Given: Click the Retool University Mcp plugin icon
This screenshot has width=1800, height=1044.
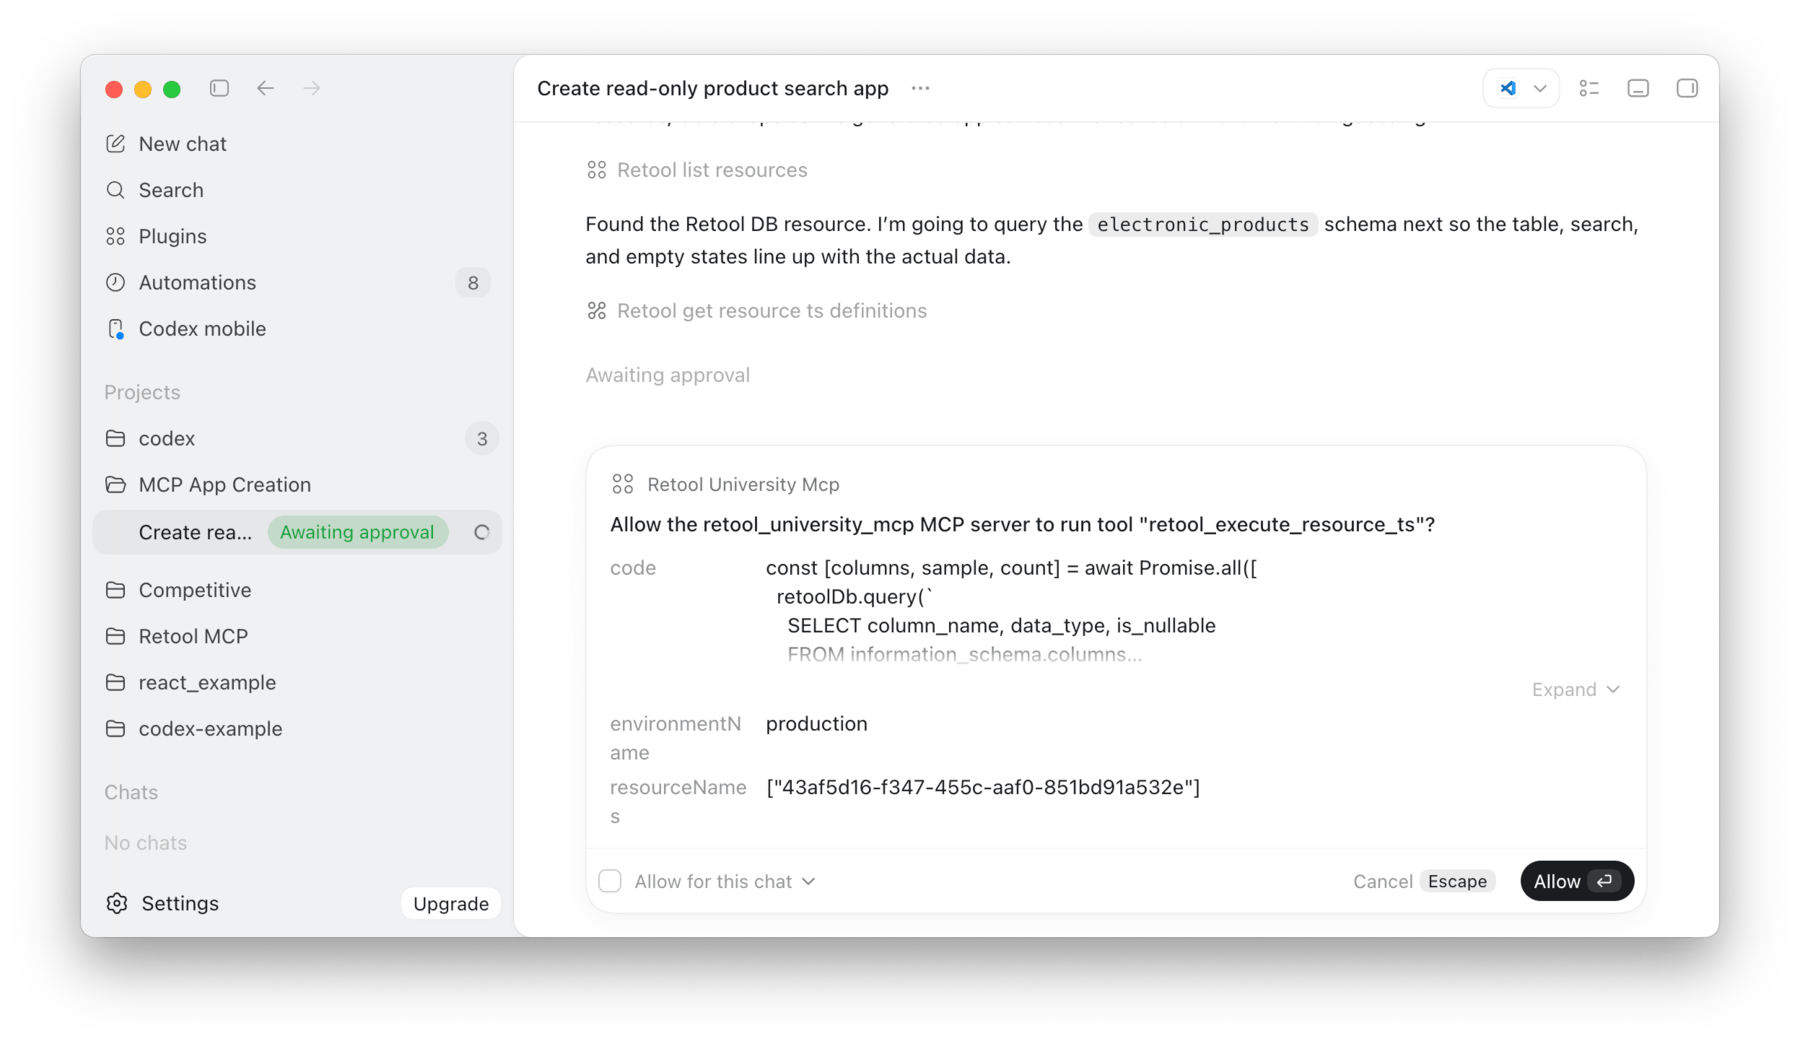Looking at the screenshot, I should tap(623, 484).
